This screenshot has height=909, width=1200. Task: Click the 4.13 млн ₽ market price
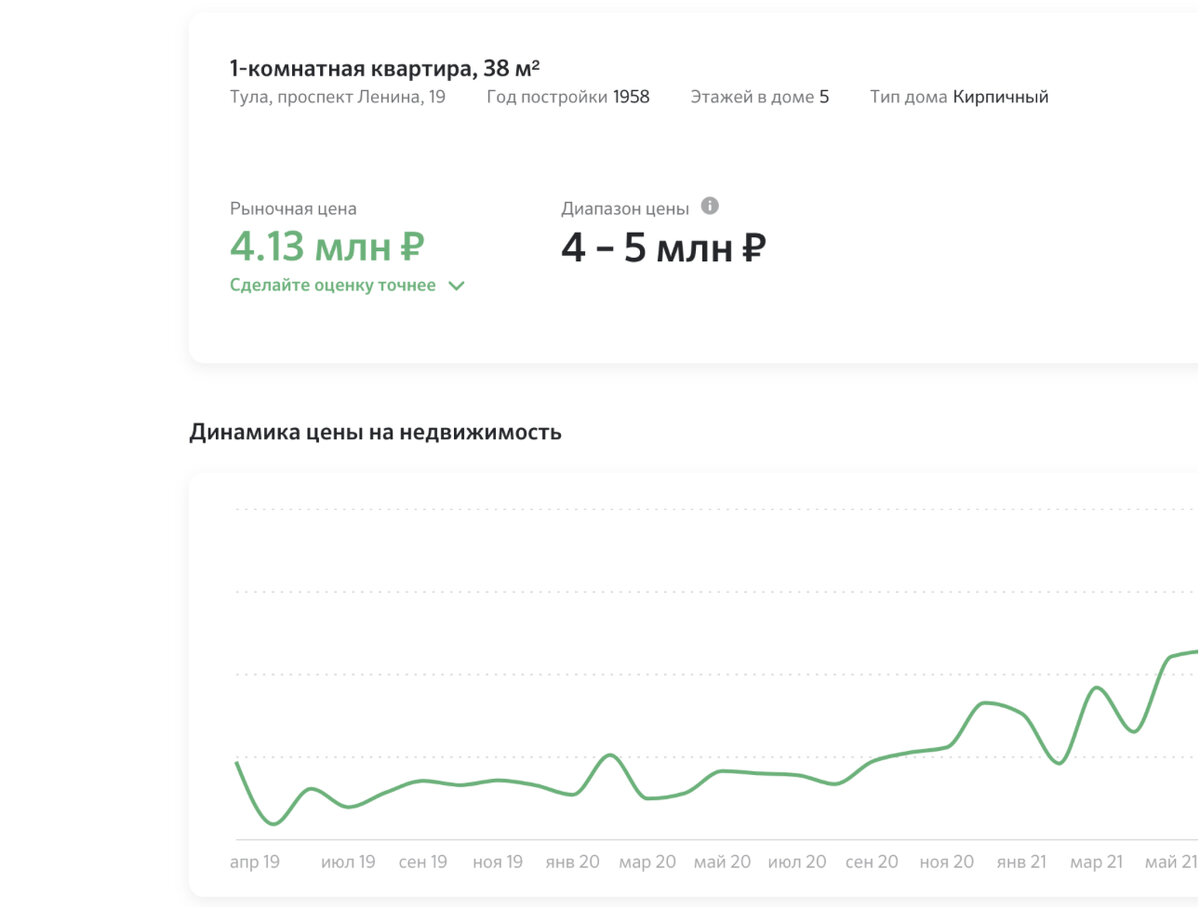pos(328,245)
